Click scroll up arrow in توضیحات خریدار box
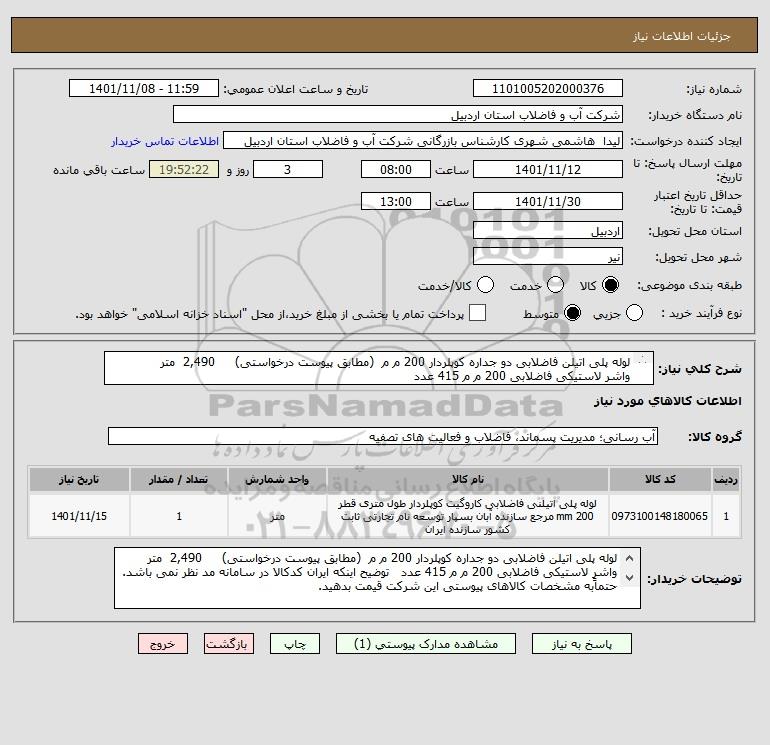This screenshot has width=770, height=745. pyautogui.click(x=629, y=558)
